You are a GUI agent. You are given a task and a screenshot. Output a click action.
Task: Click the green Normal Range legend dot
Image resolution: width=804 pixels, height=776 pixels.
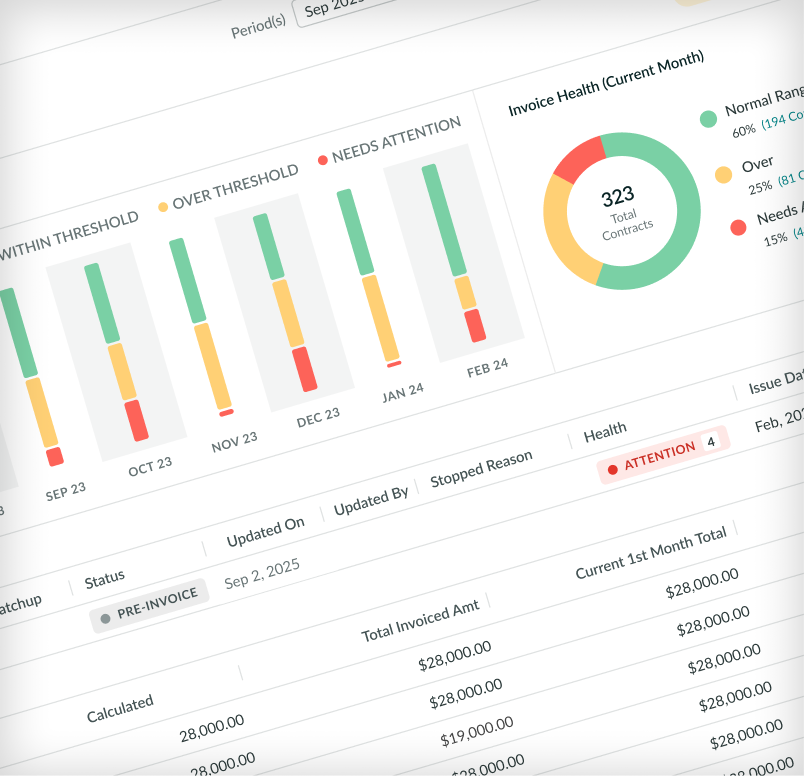[x=708, y=118]
